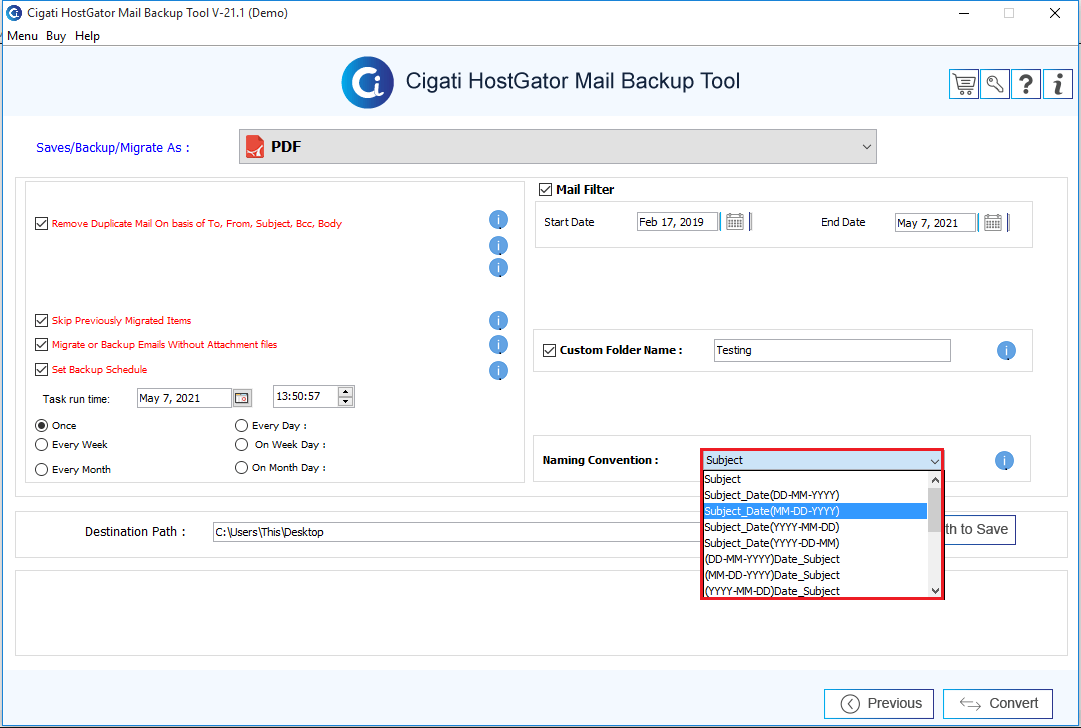Click info icon for Remove Duplicate Mail
The image size is (1081, 728).
[x=498, y=220]
